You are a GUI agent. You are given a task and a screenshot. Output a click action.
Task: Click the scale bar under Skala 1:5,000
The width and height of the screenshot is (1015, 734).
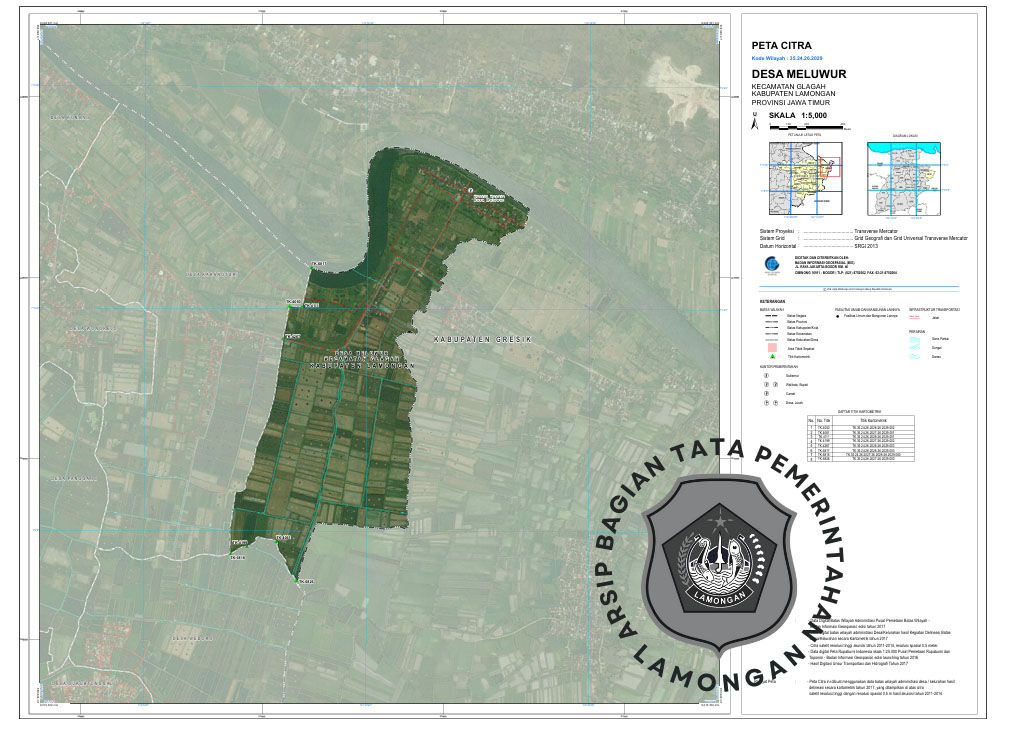tap(808, 128)
